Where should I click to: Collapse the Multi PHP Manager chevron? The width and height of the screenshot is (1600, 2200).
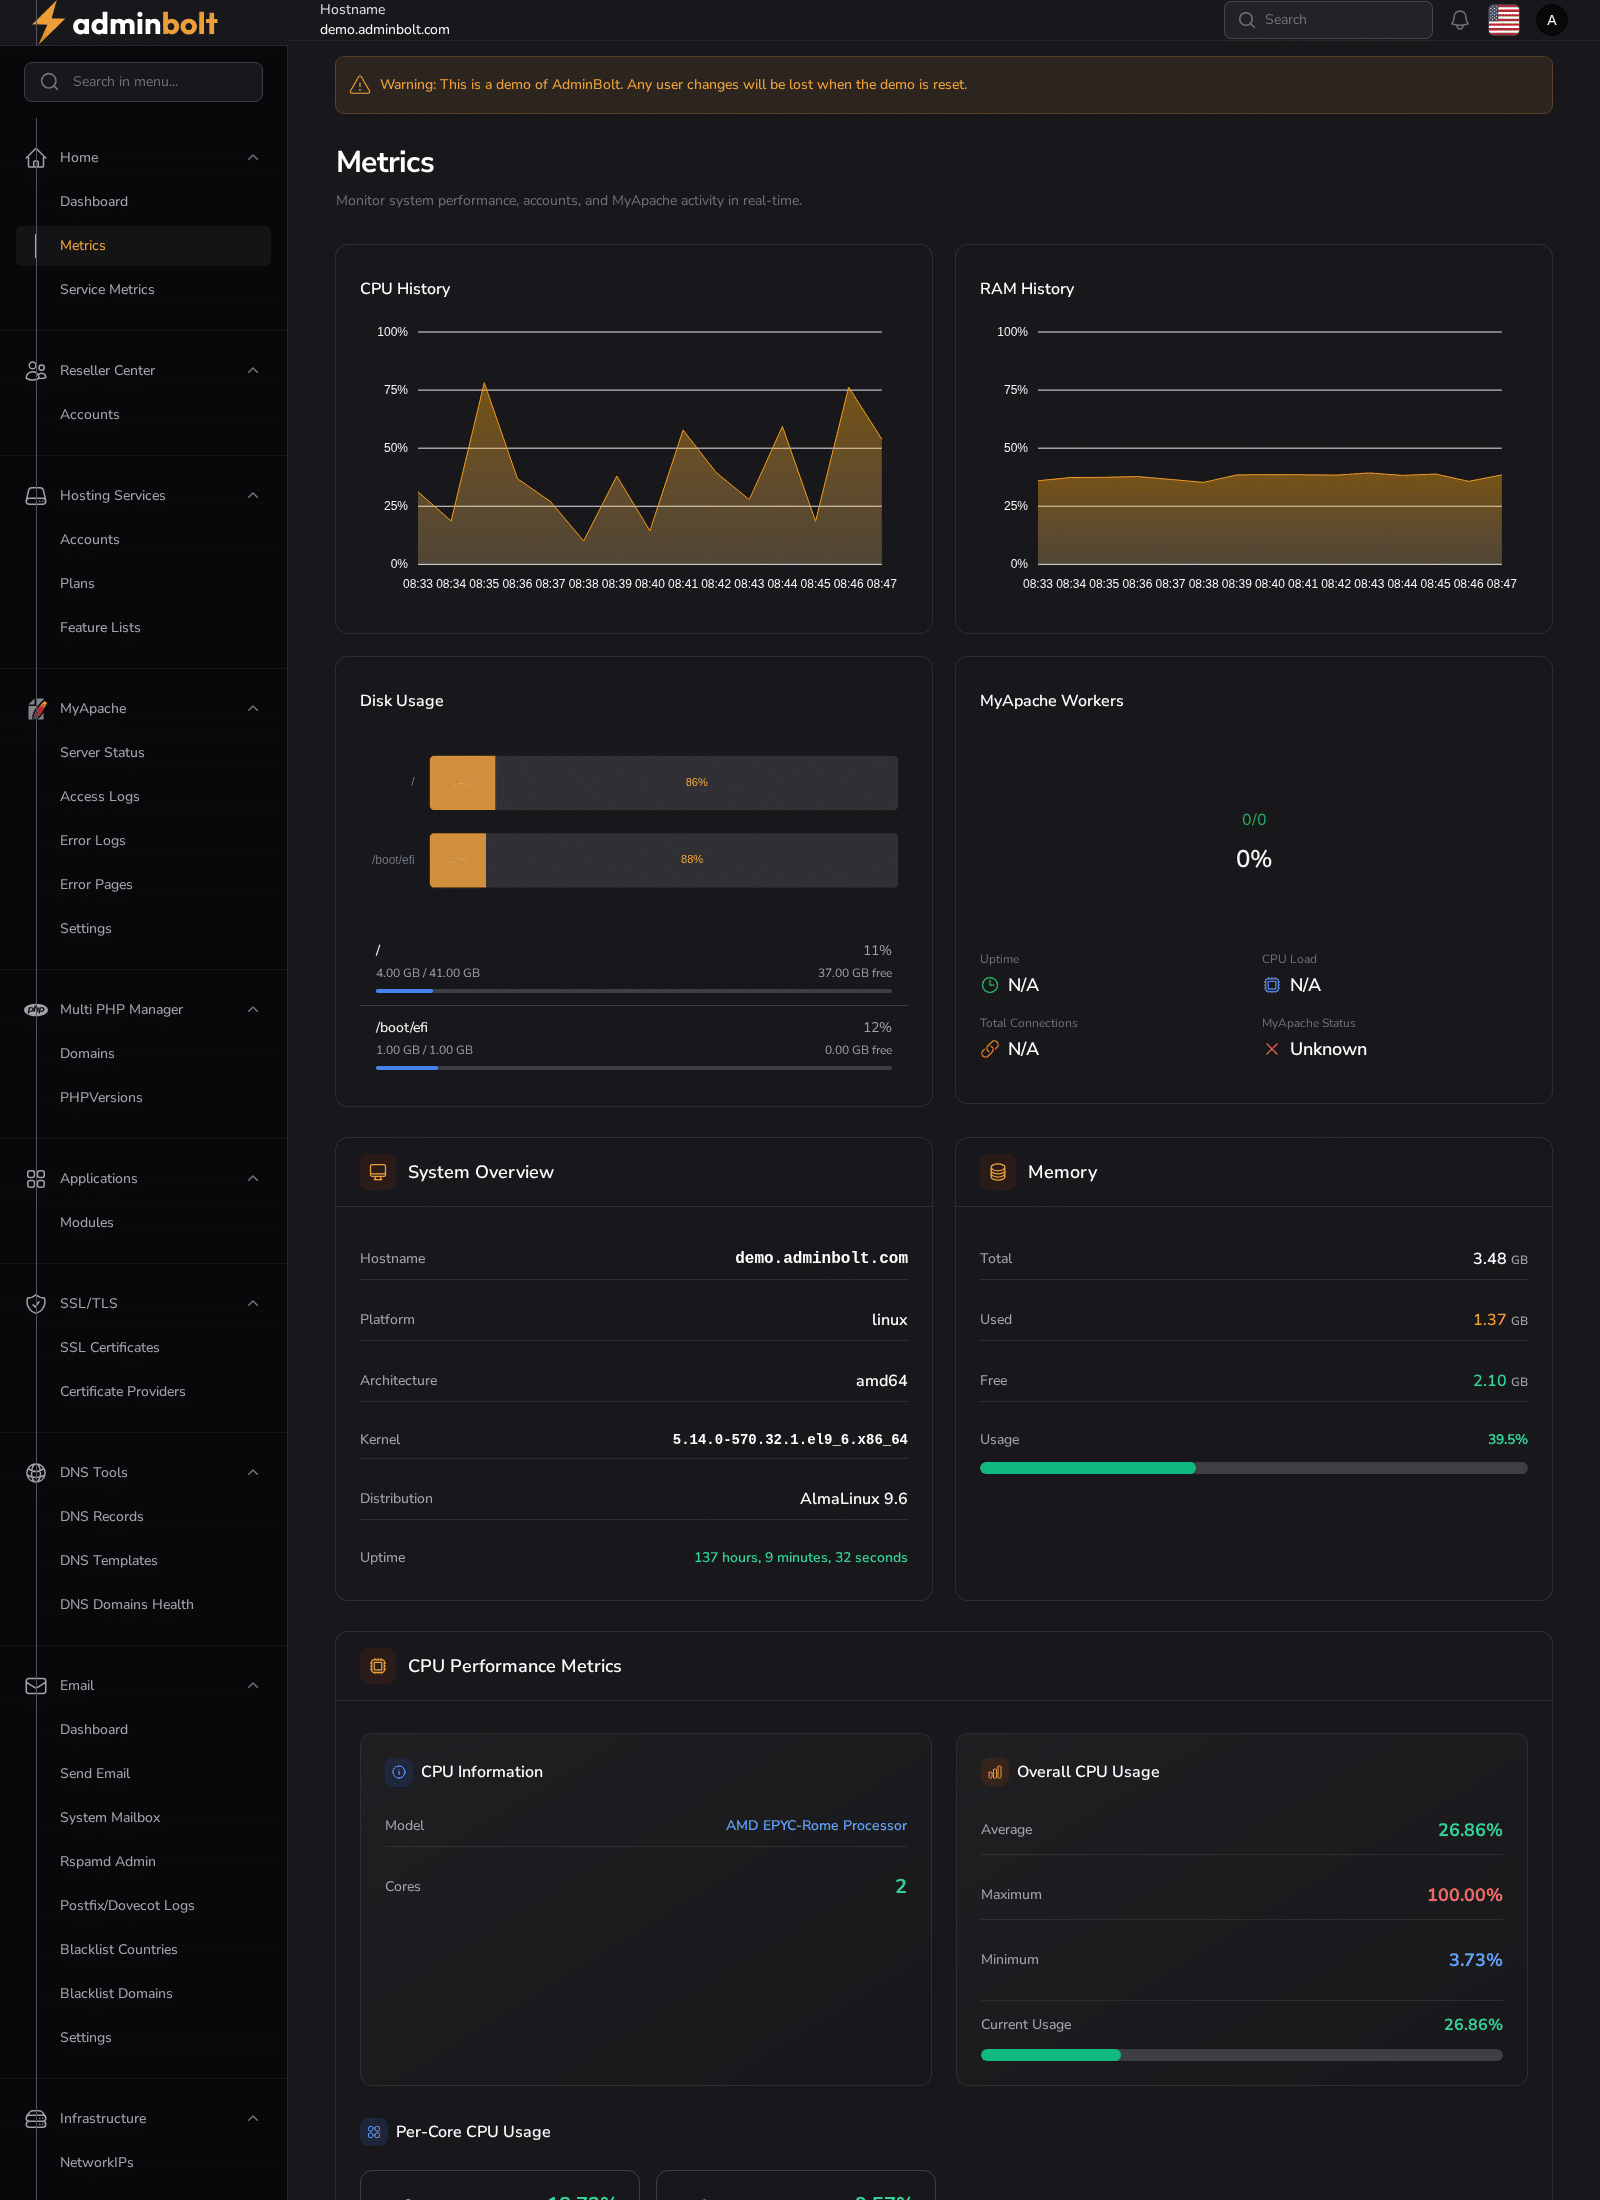coord(253,1010)
